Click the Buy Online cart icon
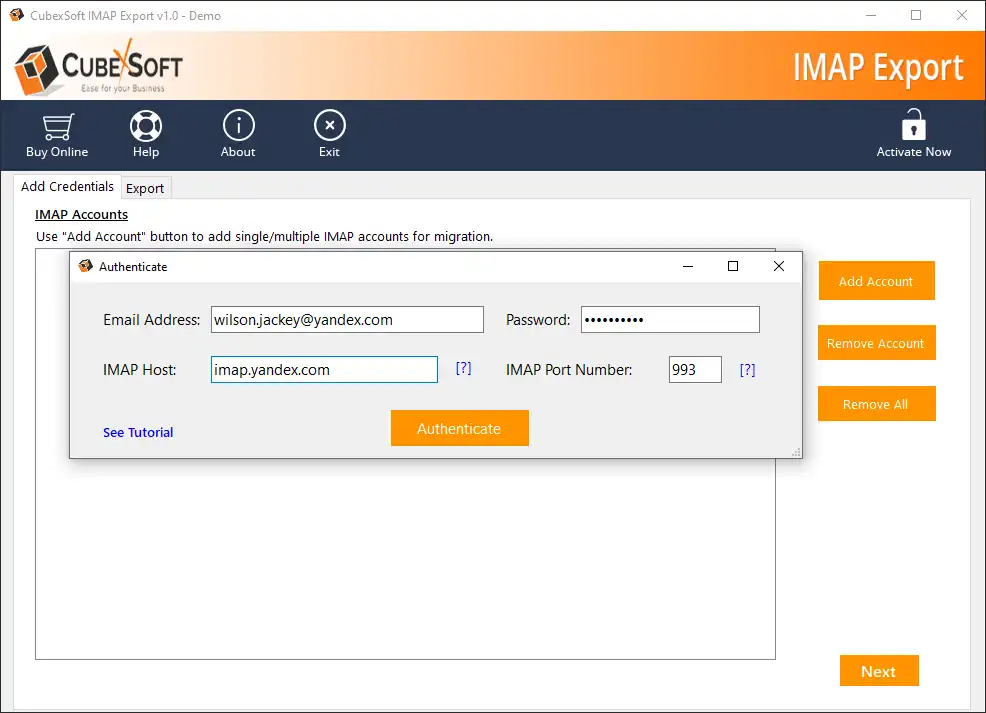 pyautogui.click(x=57, y=127)
